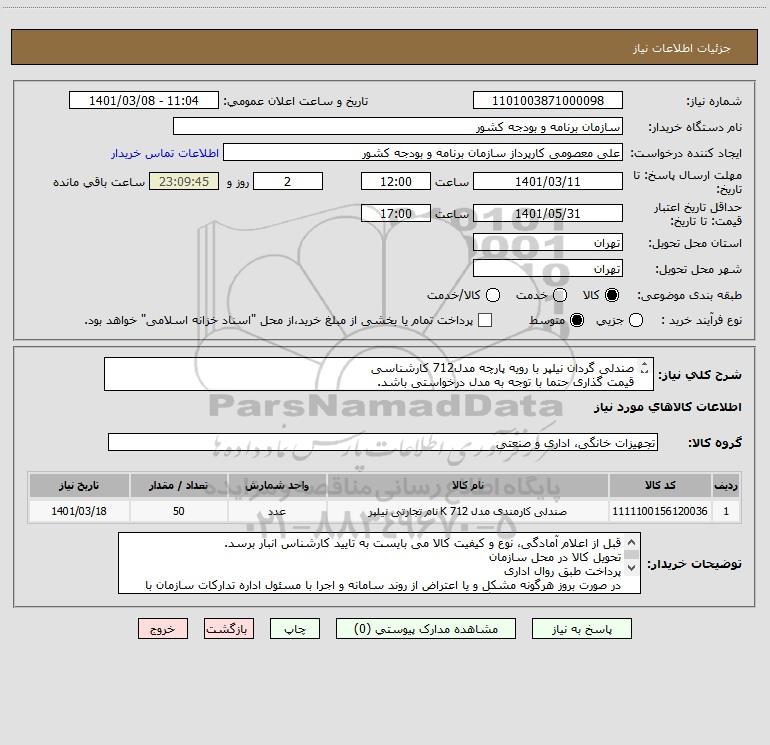Select the کالا radio button
Viewport: 770px width, 745px height.
click(612, 295)
